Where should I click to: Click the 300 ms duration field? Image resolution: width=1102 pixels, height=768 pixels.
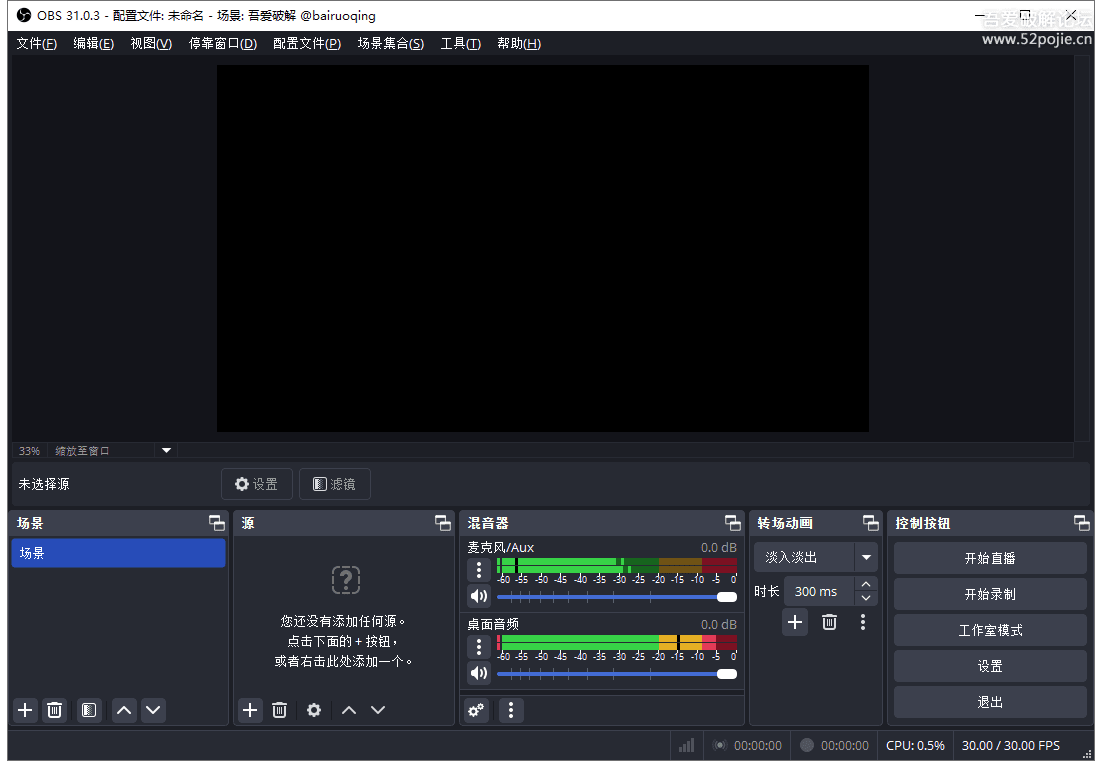point(819,592)
